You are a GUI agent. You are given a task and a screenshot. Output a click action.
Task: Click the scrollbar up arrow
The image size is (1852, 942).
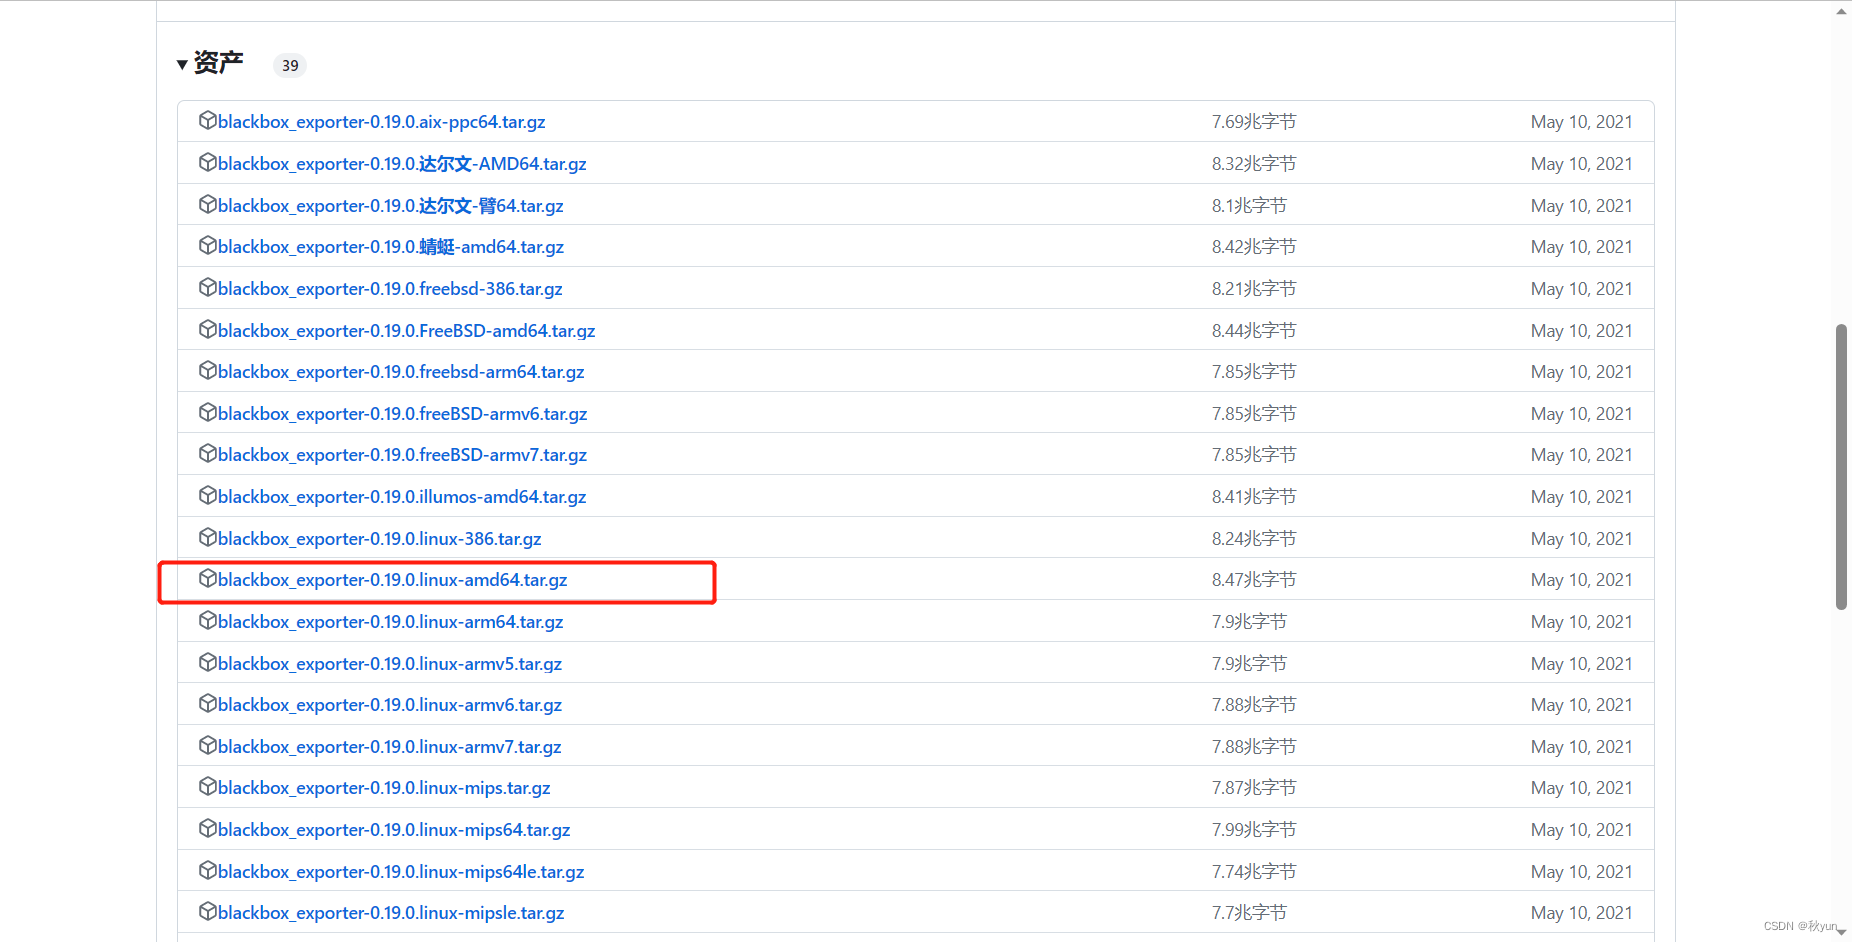point(1841,12)
